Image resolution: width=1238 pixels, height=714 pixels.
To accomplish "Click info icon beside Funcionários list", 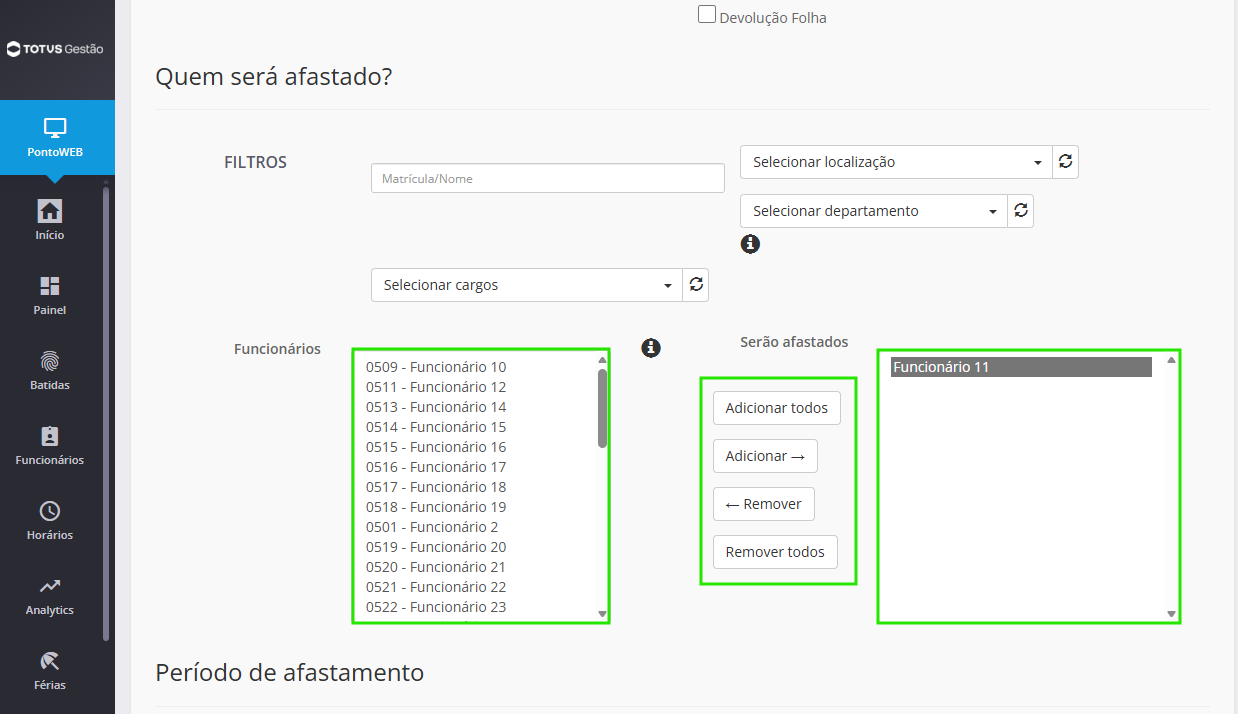I will point(651,348).
